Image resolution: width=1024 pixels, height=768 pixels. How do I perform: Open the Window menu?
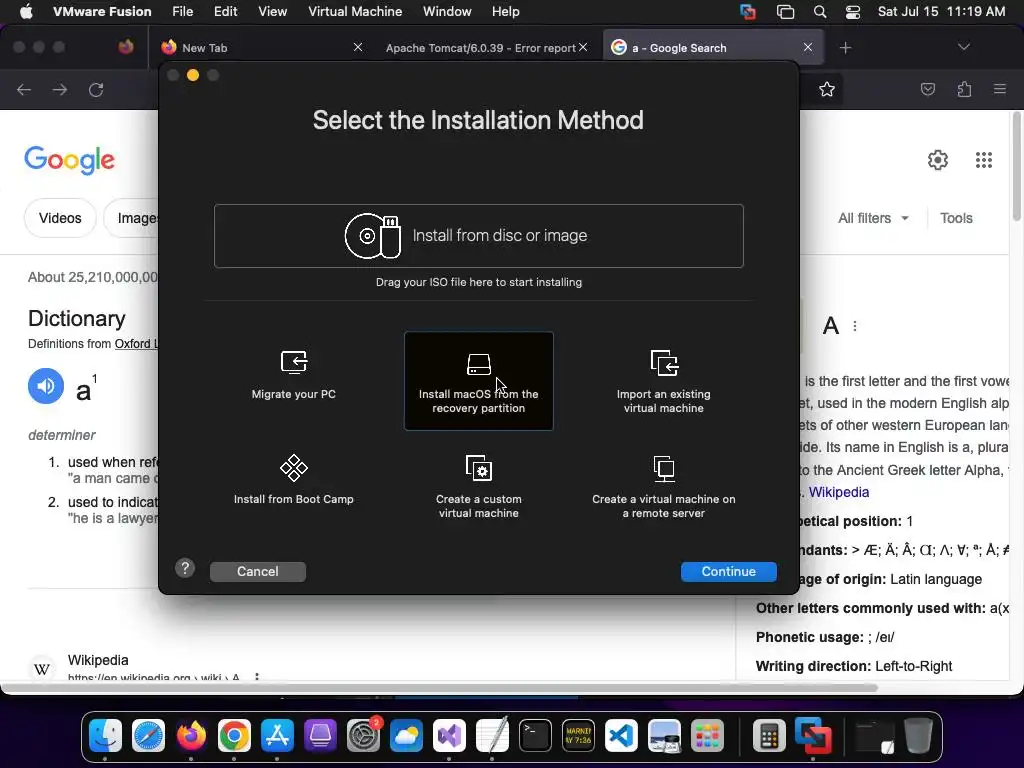point(447,12)
